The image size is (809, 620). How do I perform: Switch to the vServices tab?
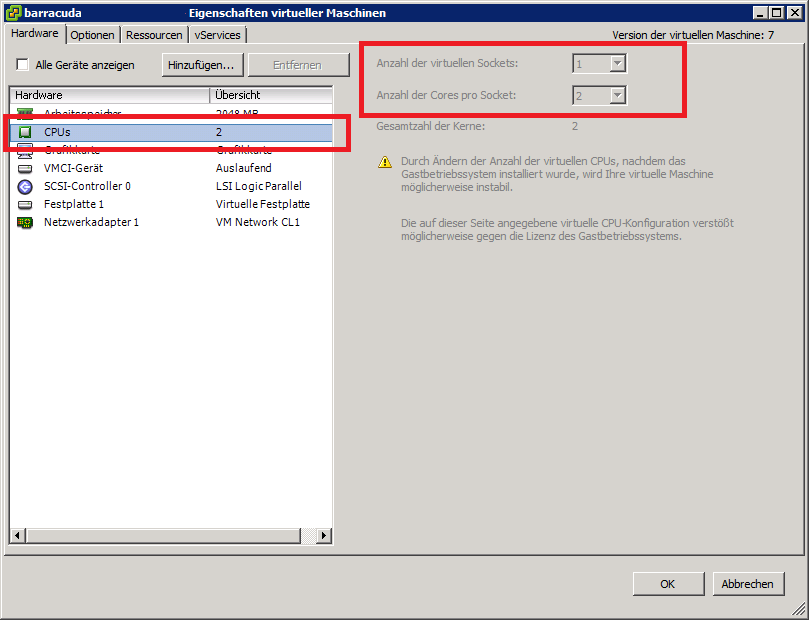217,35
